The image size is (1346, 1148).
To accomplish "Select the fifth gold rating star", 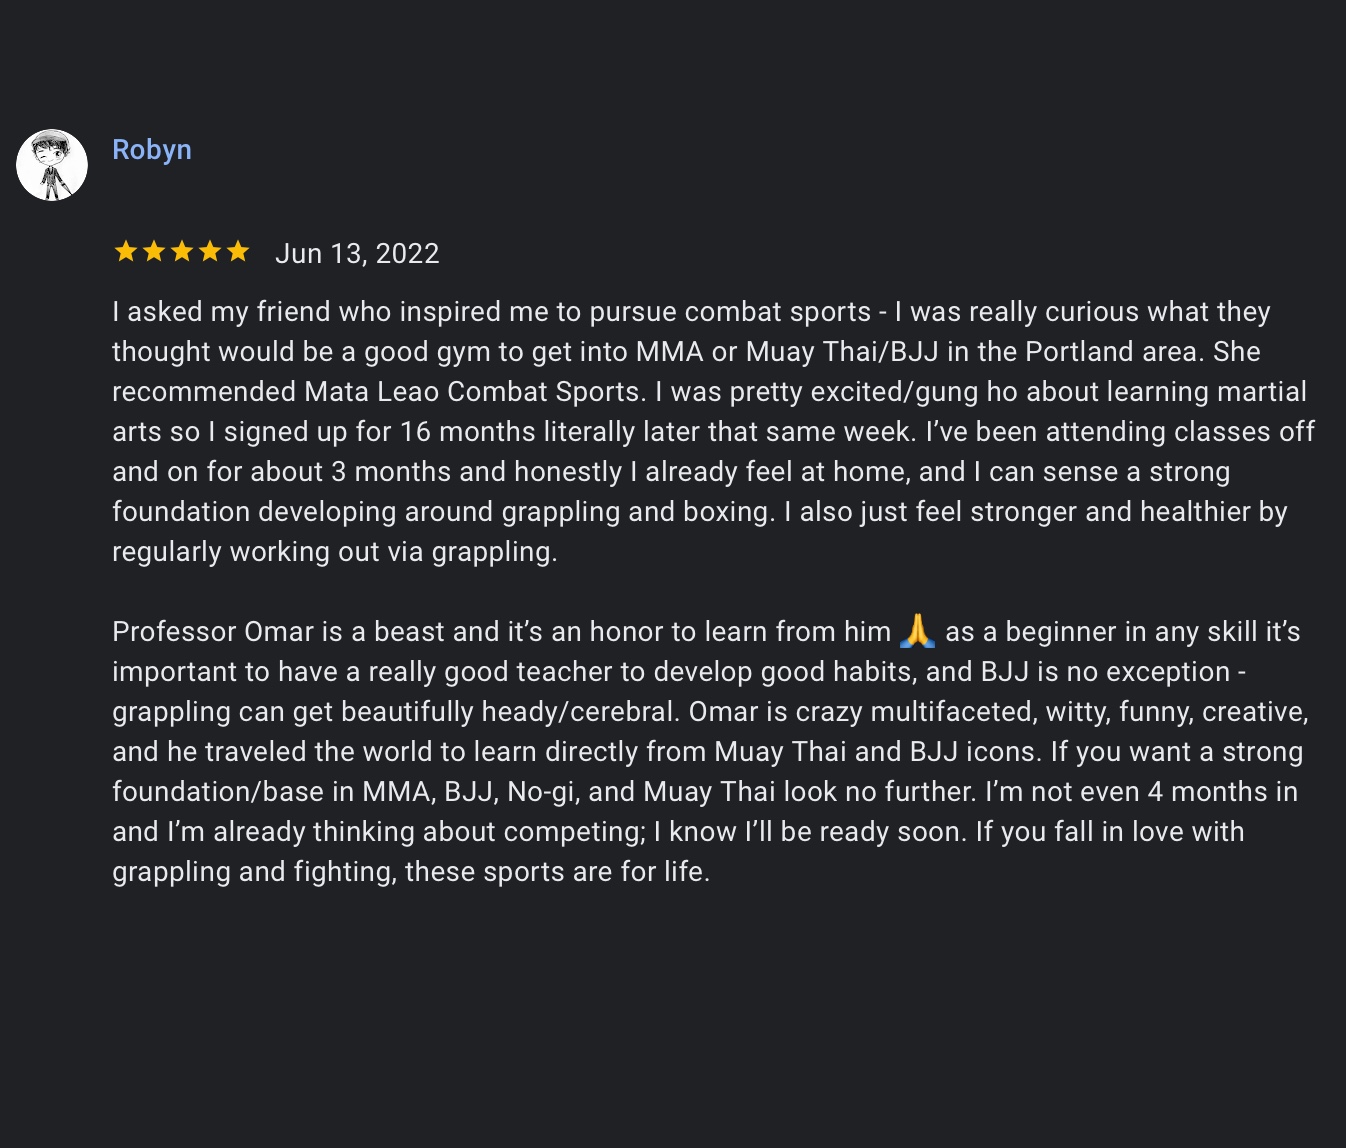I will pos(238,251).
